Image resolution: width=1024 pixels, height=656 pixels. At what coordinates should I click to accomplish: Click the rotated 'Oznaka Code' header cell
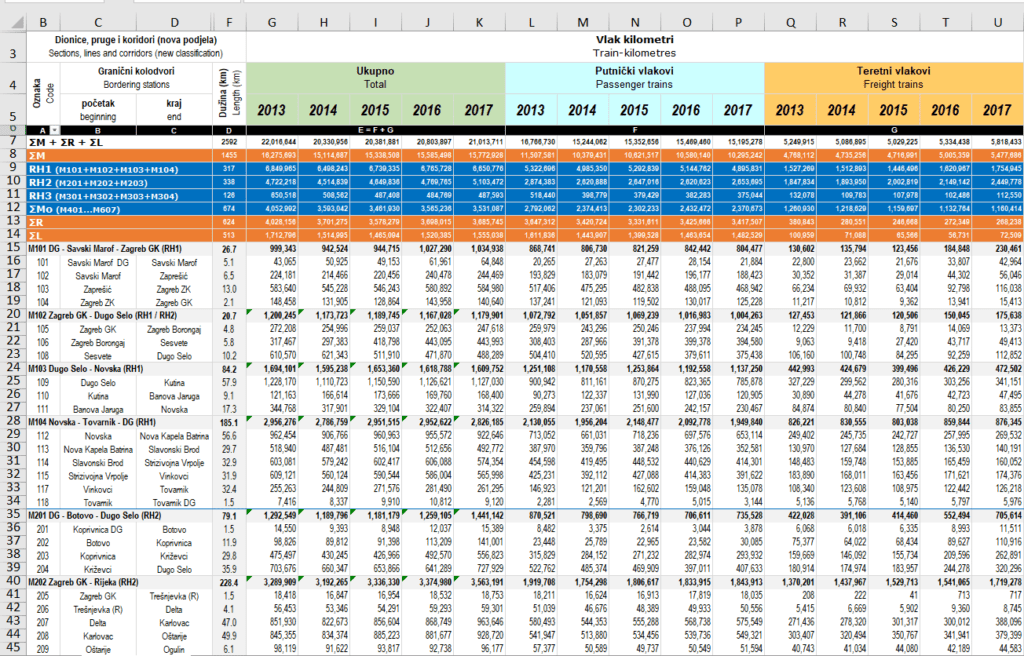(x=43, y=94)
